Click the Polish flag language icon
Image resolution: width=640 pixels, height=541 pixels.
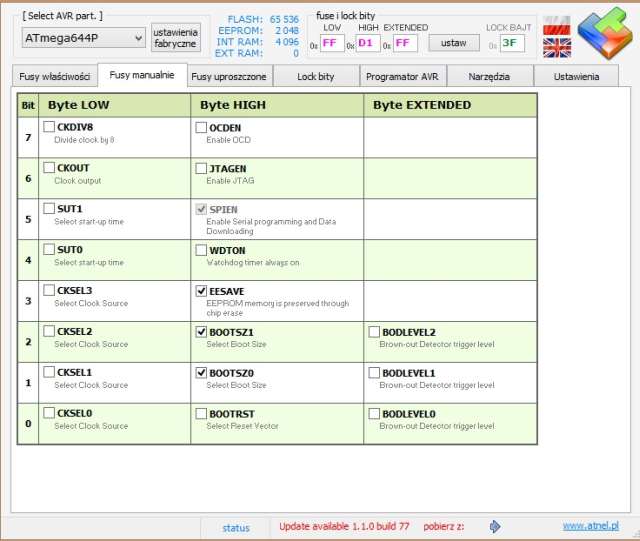click(557, 26)
